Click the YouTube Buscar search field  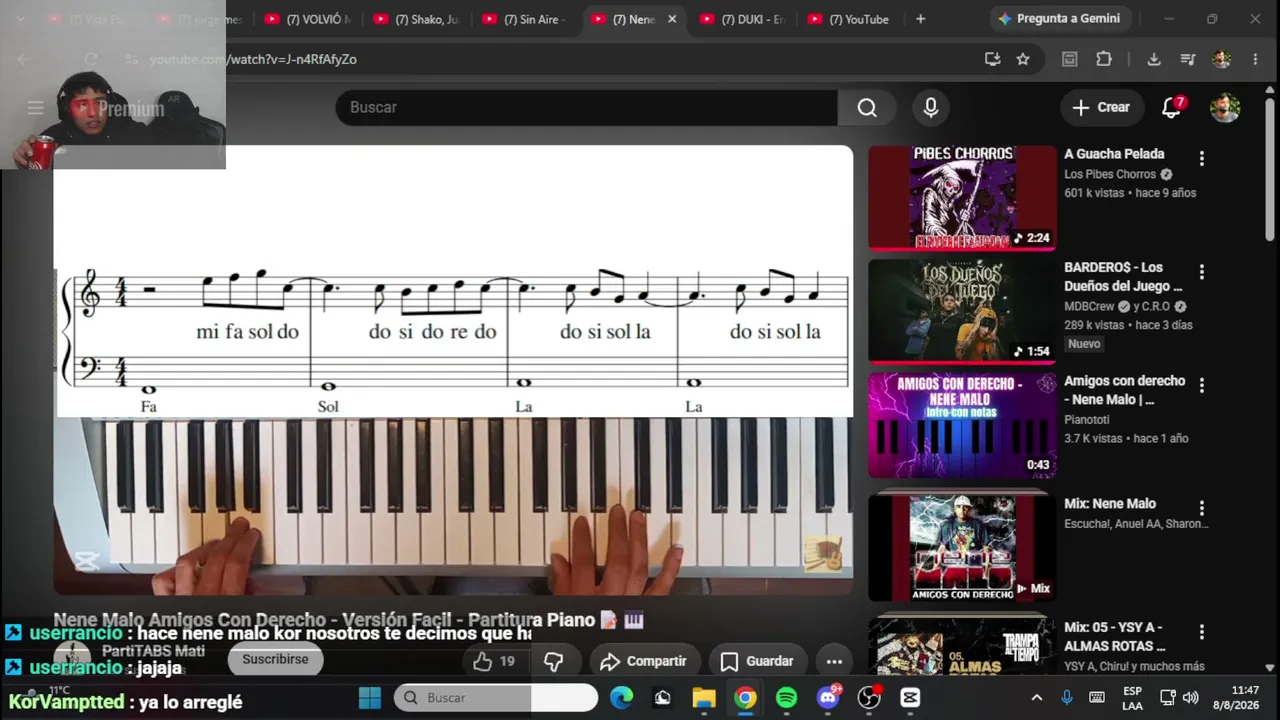(x=587, y=108)
